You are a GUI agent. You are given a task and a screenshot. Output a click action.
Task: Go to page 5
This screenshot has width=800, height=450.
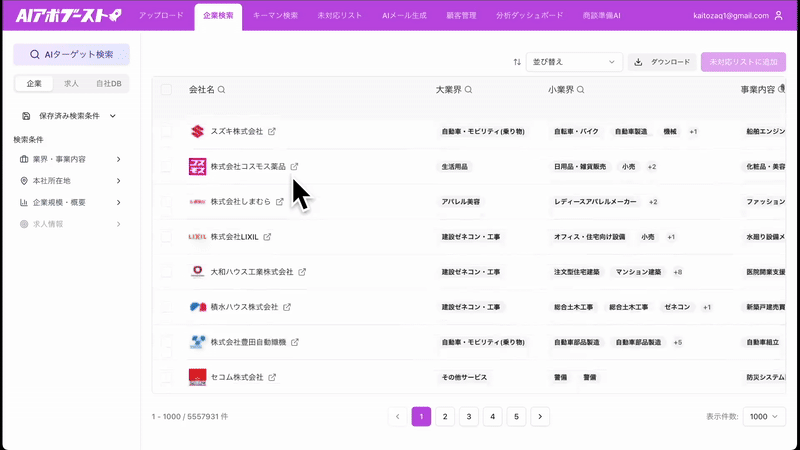click(x=516, y=417)
